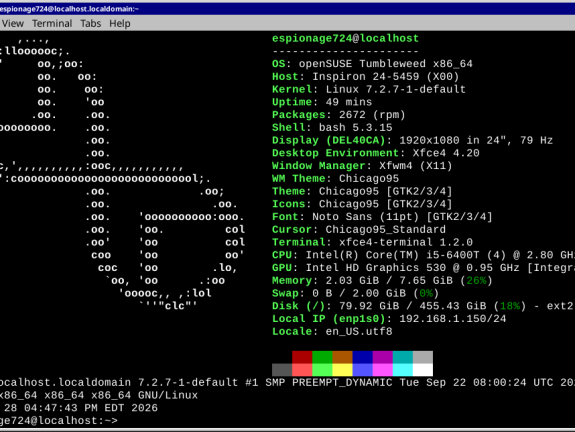
Task: Click the terminal window title bar
Action: pos(288,9)
